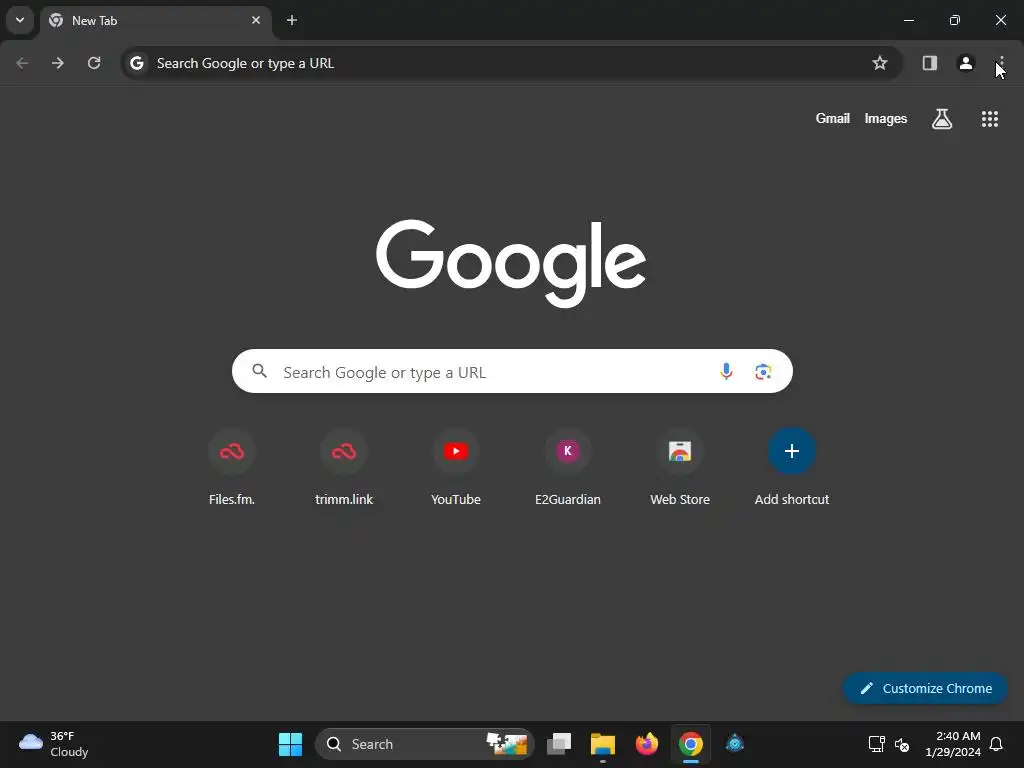Click the address bar
The height and width of the screenshot is (768, 1024).
[x=511, y=63]
